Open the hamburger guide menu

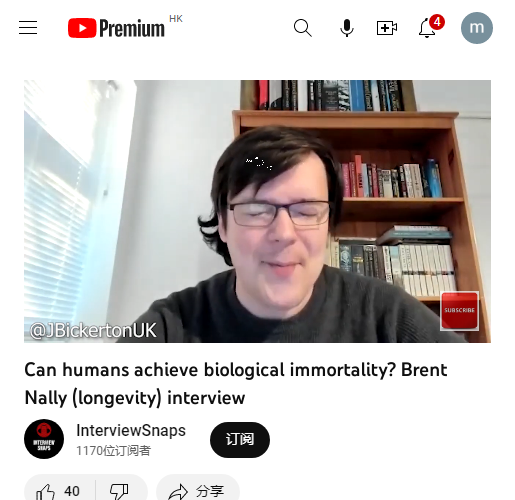tap(28, 28)
